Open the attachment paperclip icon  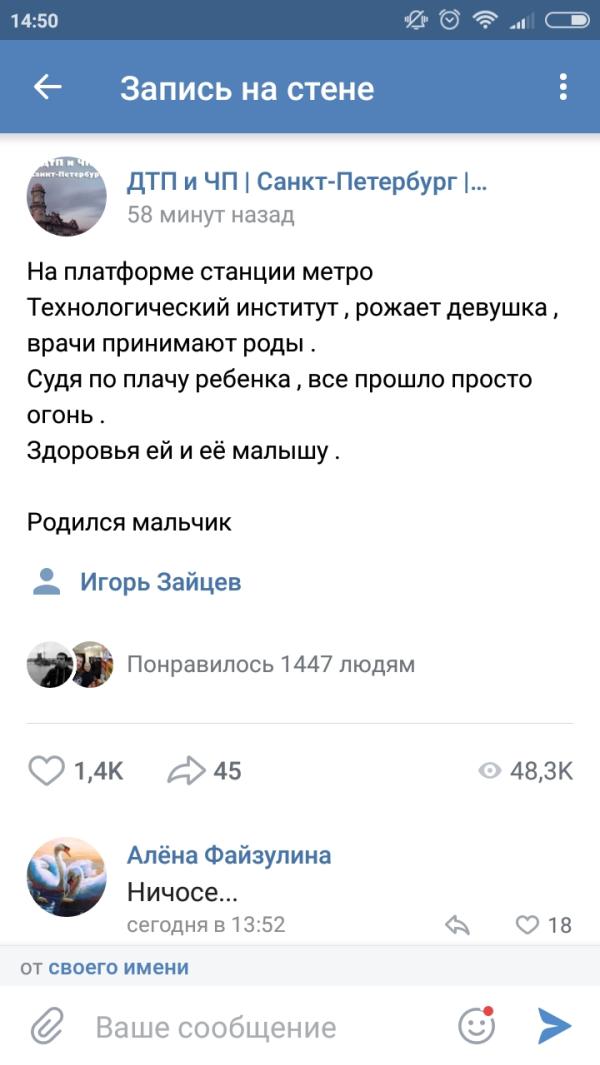pos(47,1026)
